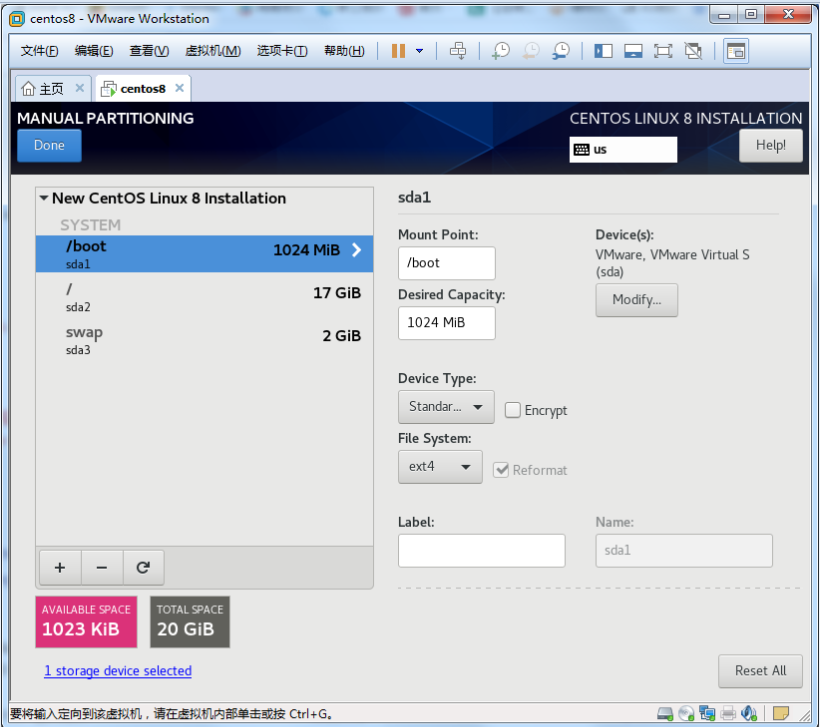Pause the virtual machine with the pause icon
The image size is (820, 727).
[x=398, y=51]
